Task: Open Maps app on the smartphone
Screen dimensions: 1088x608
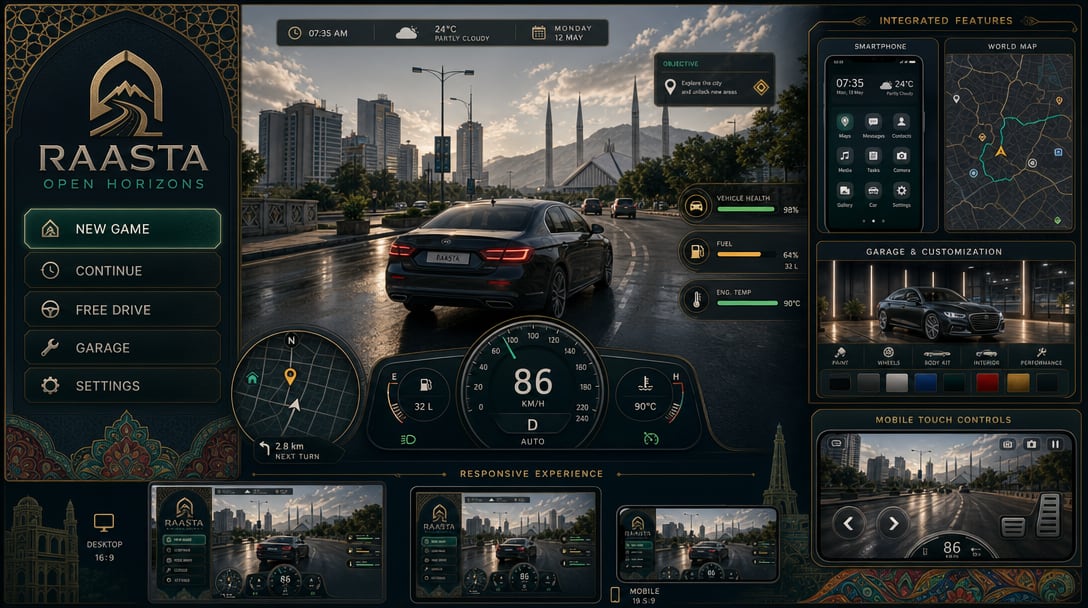Action: 844,121
